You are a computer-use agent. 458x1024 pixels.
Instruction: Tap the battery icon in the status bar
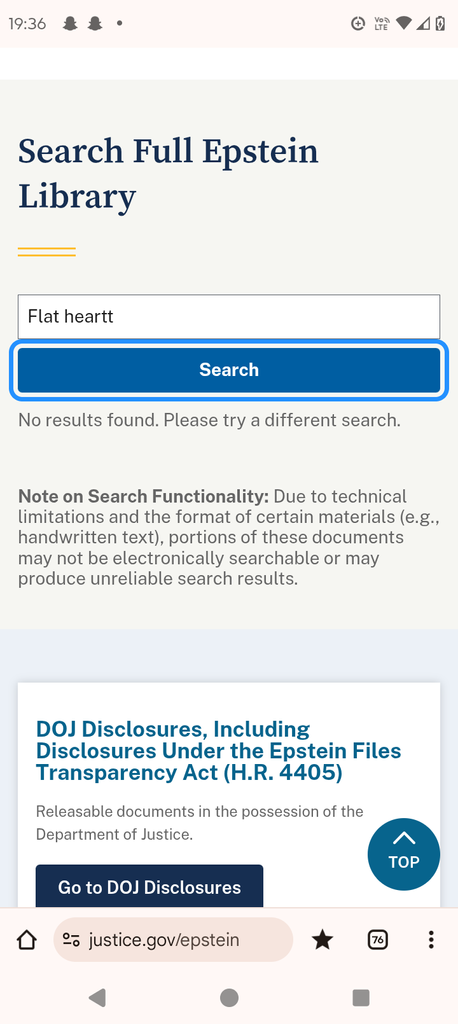pos(441,24)
